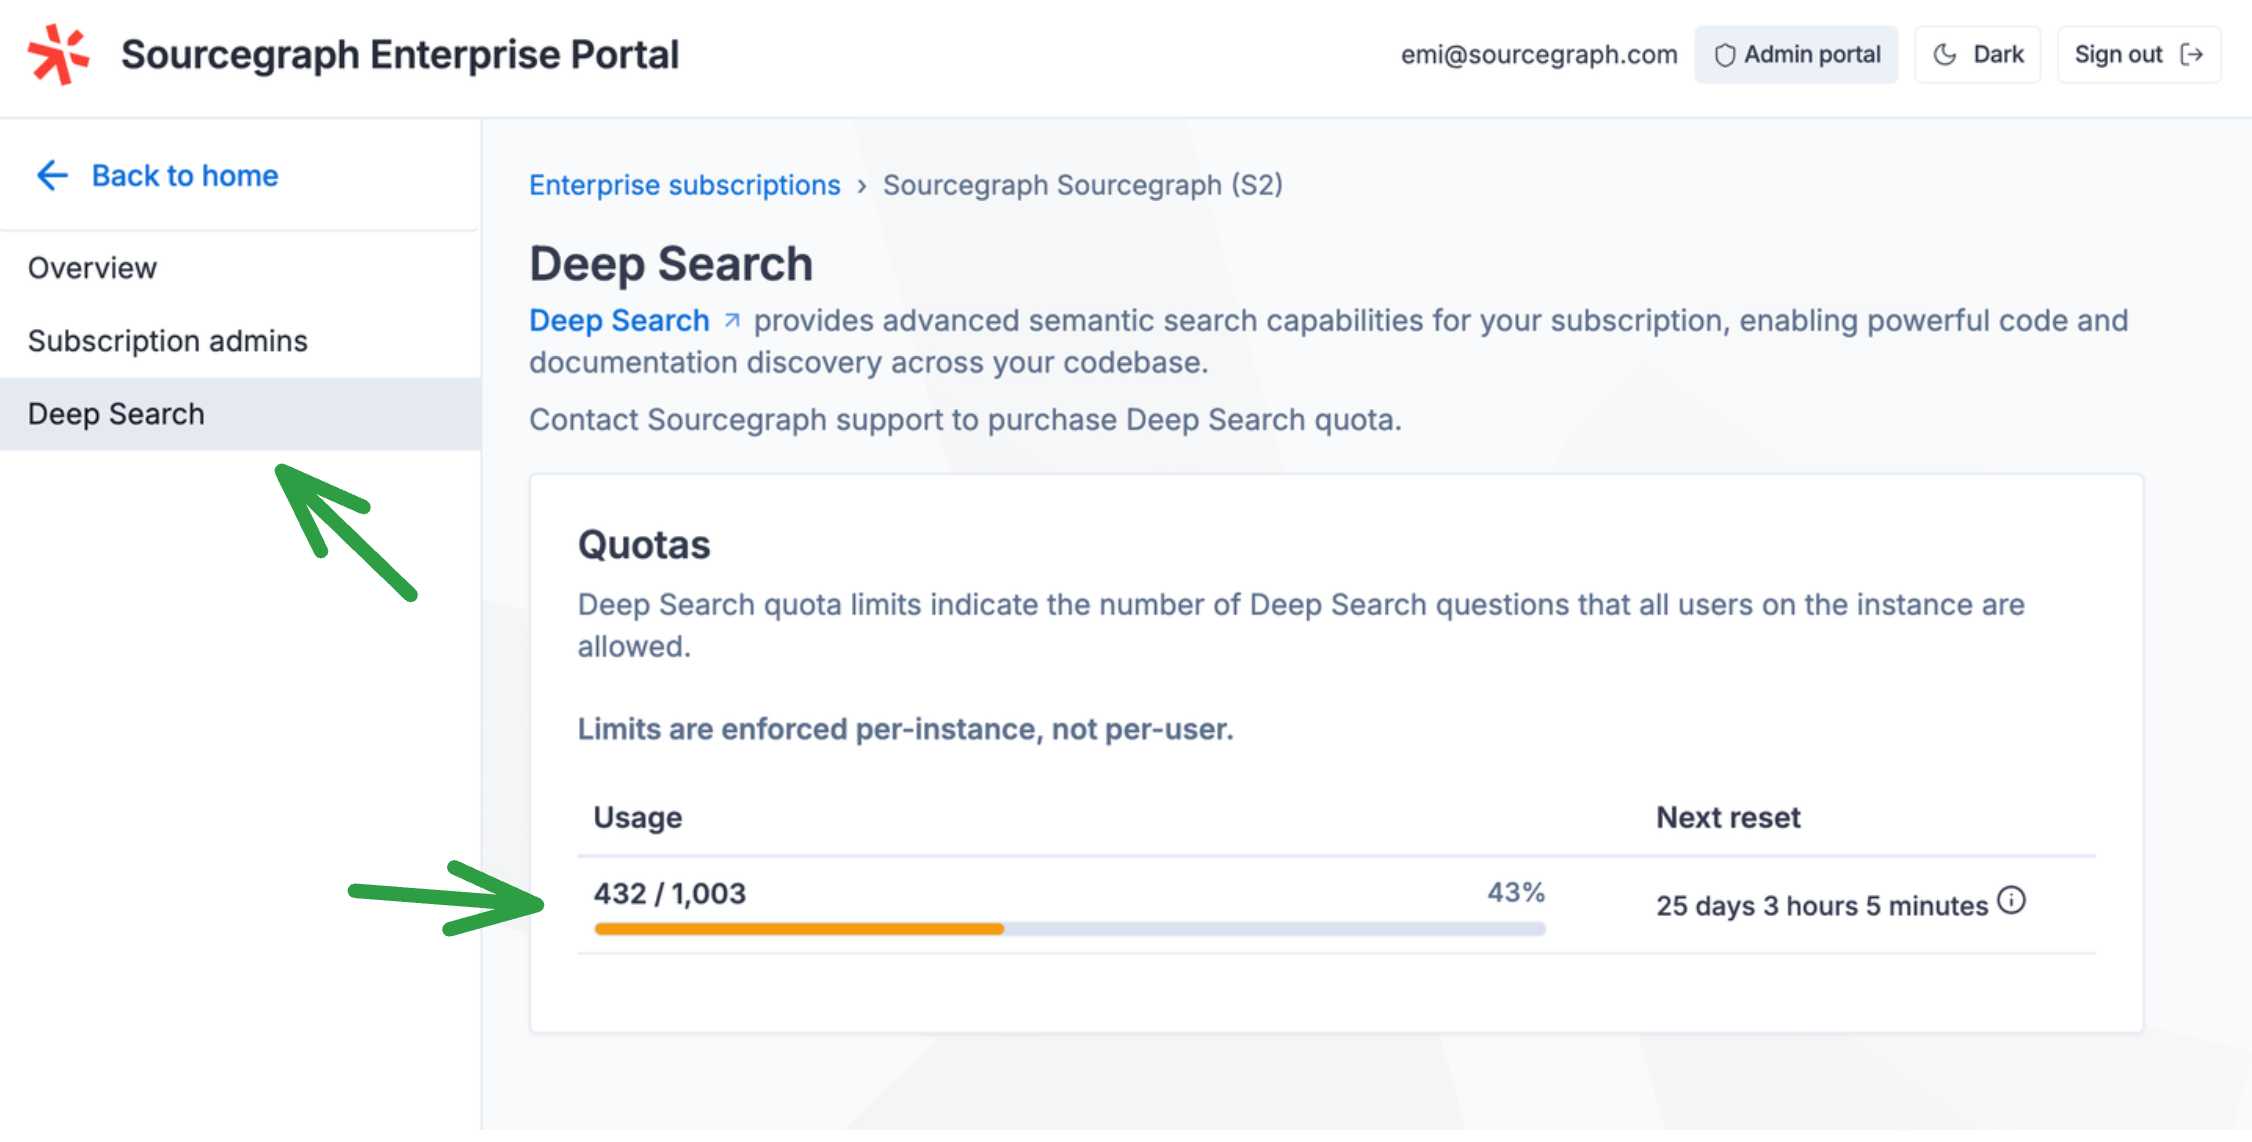The height and width of the screenshot is (1142, 2252).
Task: Click the emi@sourcegraph.com account email
Action: (x=1538, y=55)
